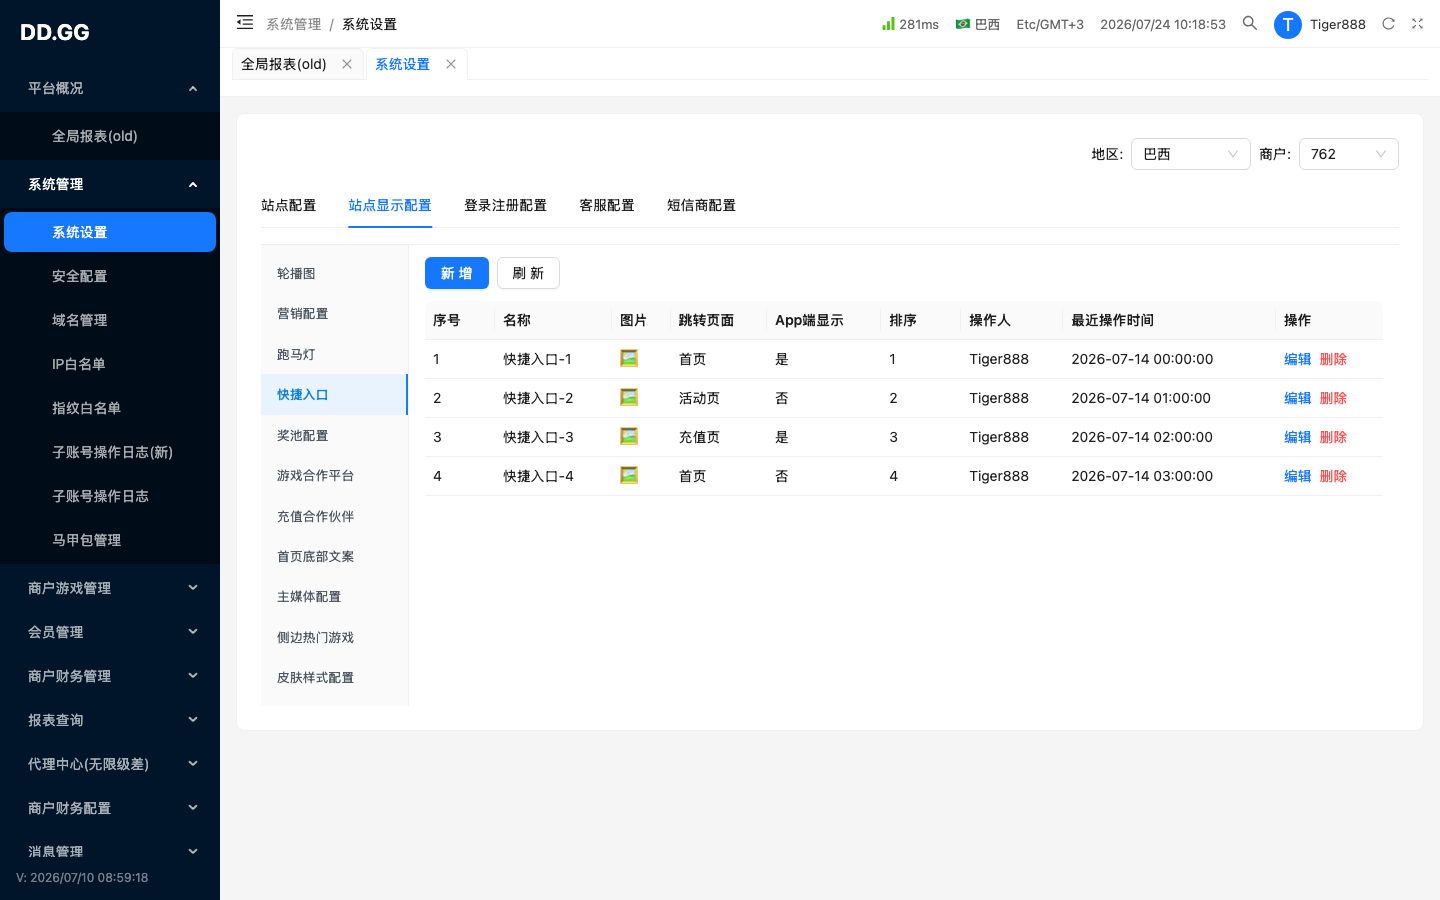Open 安全配置 in the sidebar
The height and width of the screenshot is (900, 1440).
click(x=110, y=276)
